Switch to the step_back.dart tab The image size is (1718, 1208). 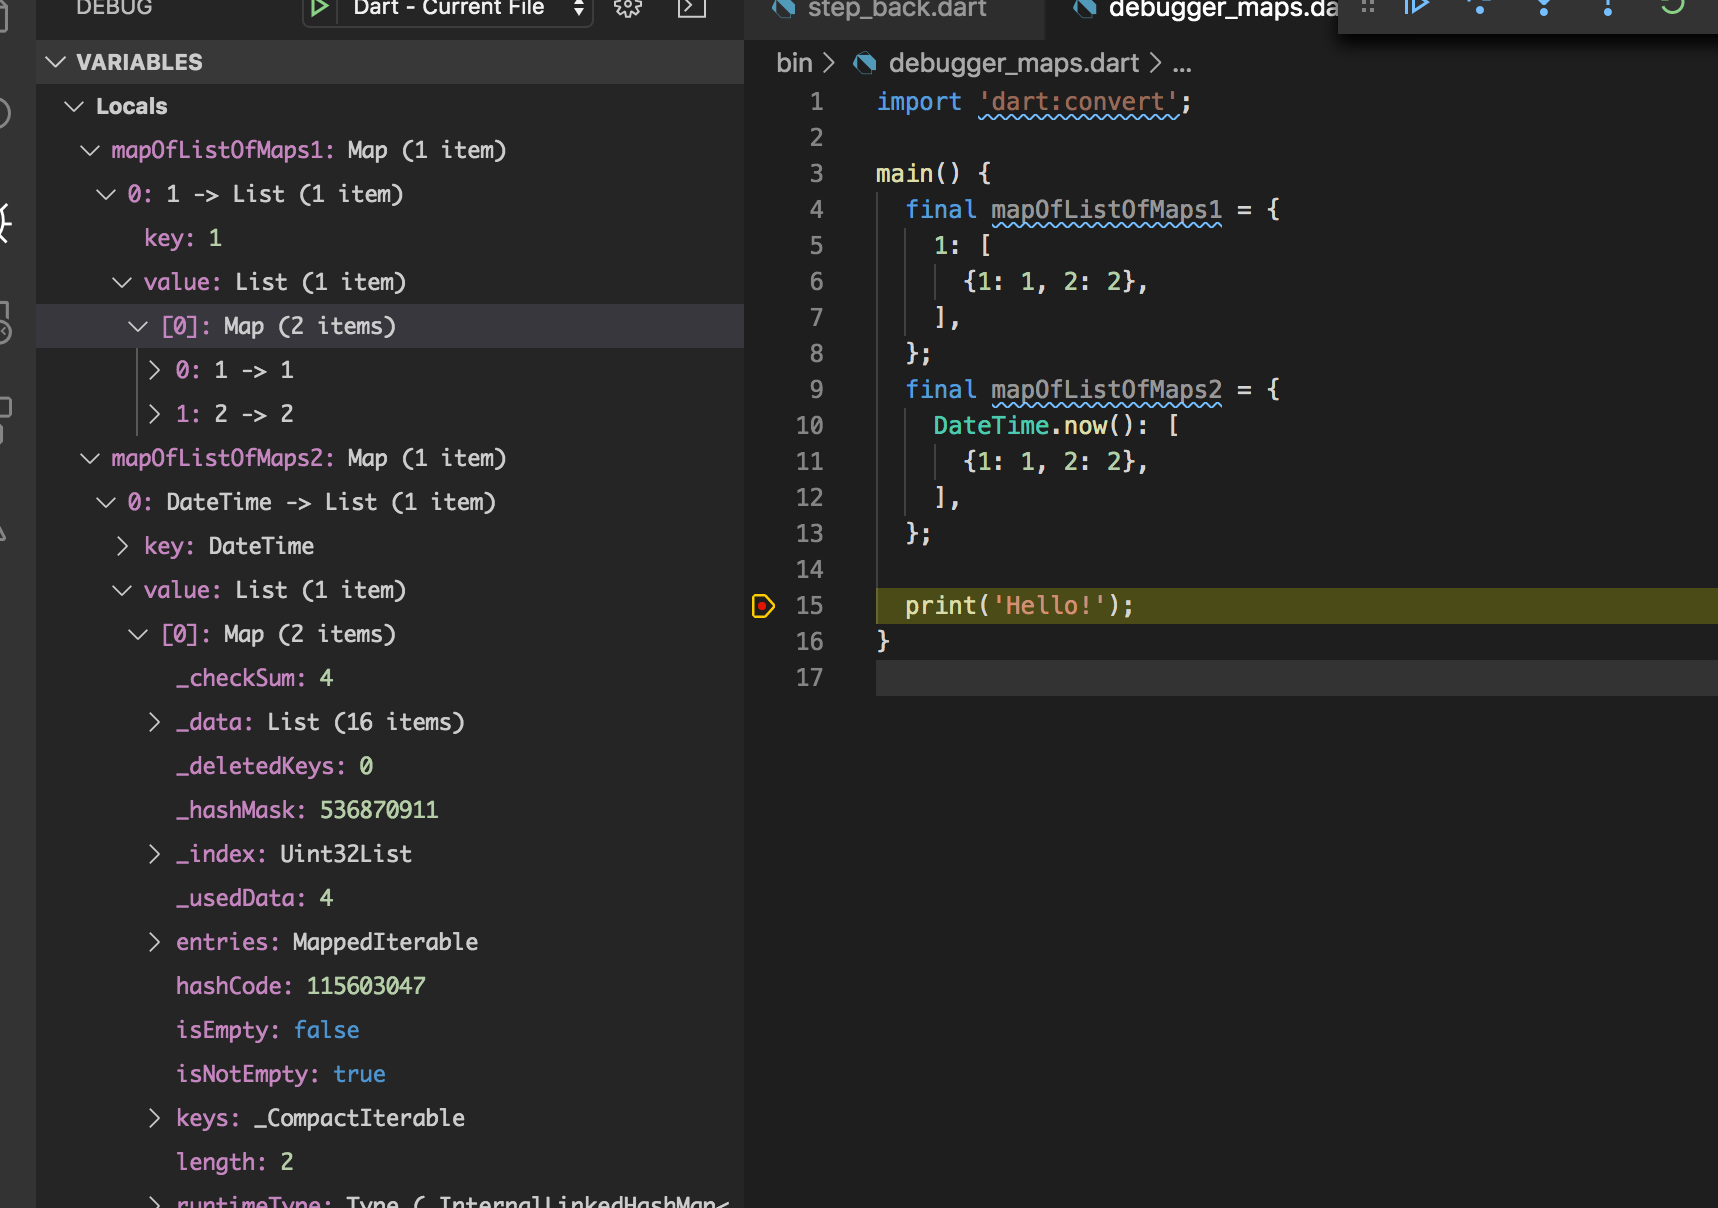click(x=896, y=10)
